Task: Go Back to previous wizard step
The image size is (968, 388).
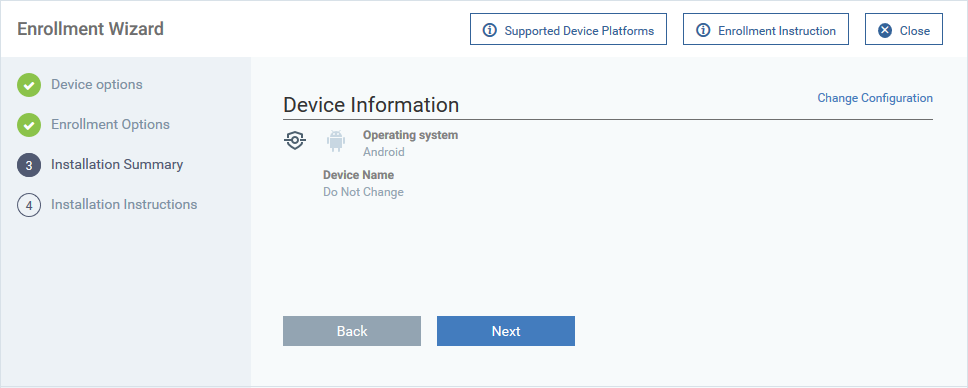Action: pyautogui.click(x=352, y=331)
